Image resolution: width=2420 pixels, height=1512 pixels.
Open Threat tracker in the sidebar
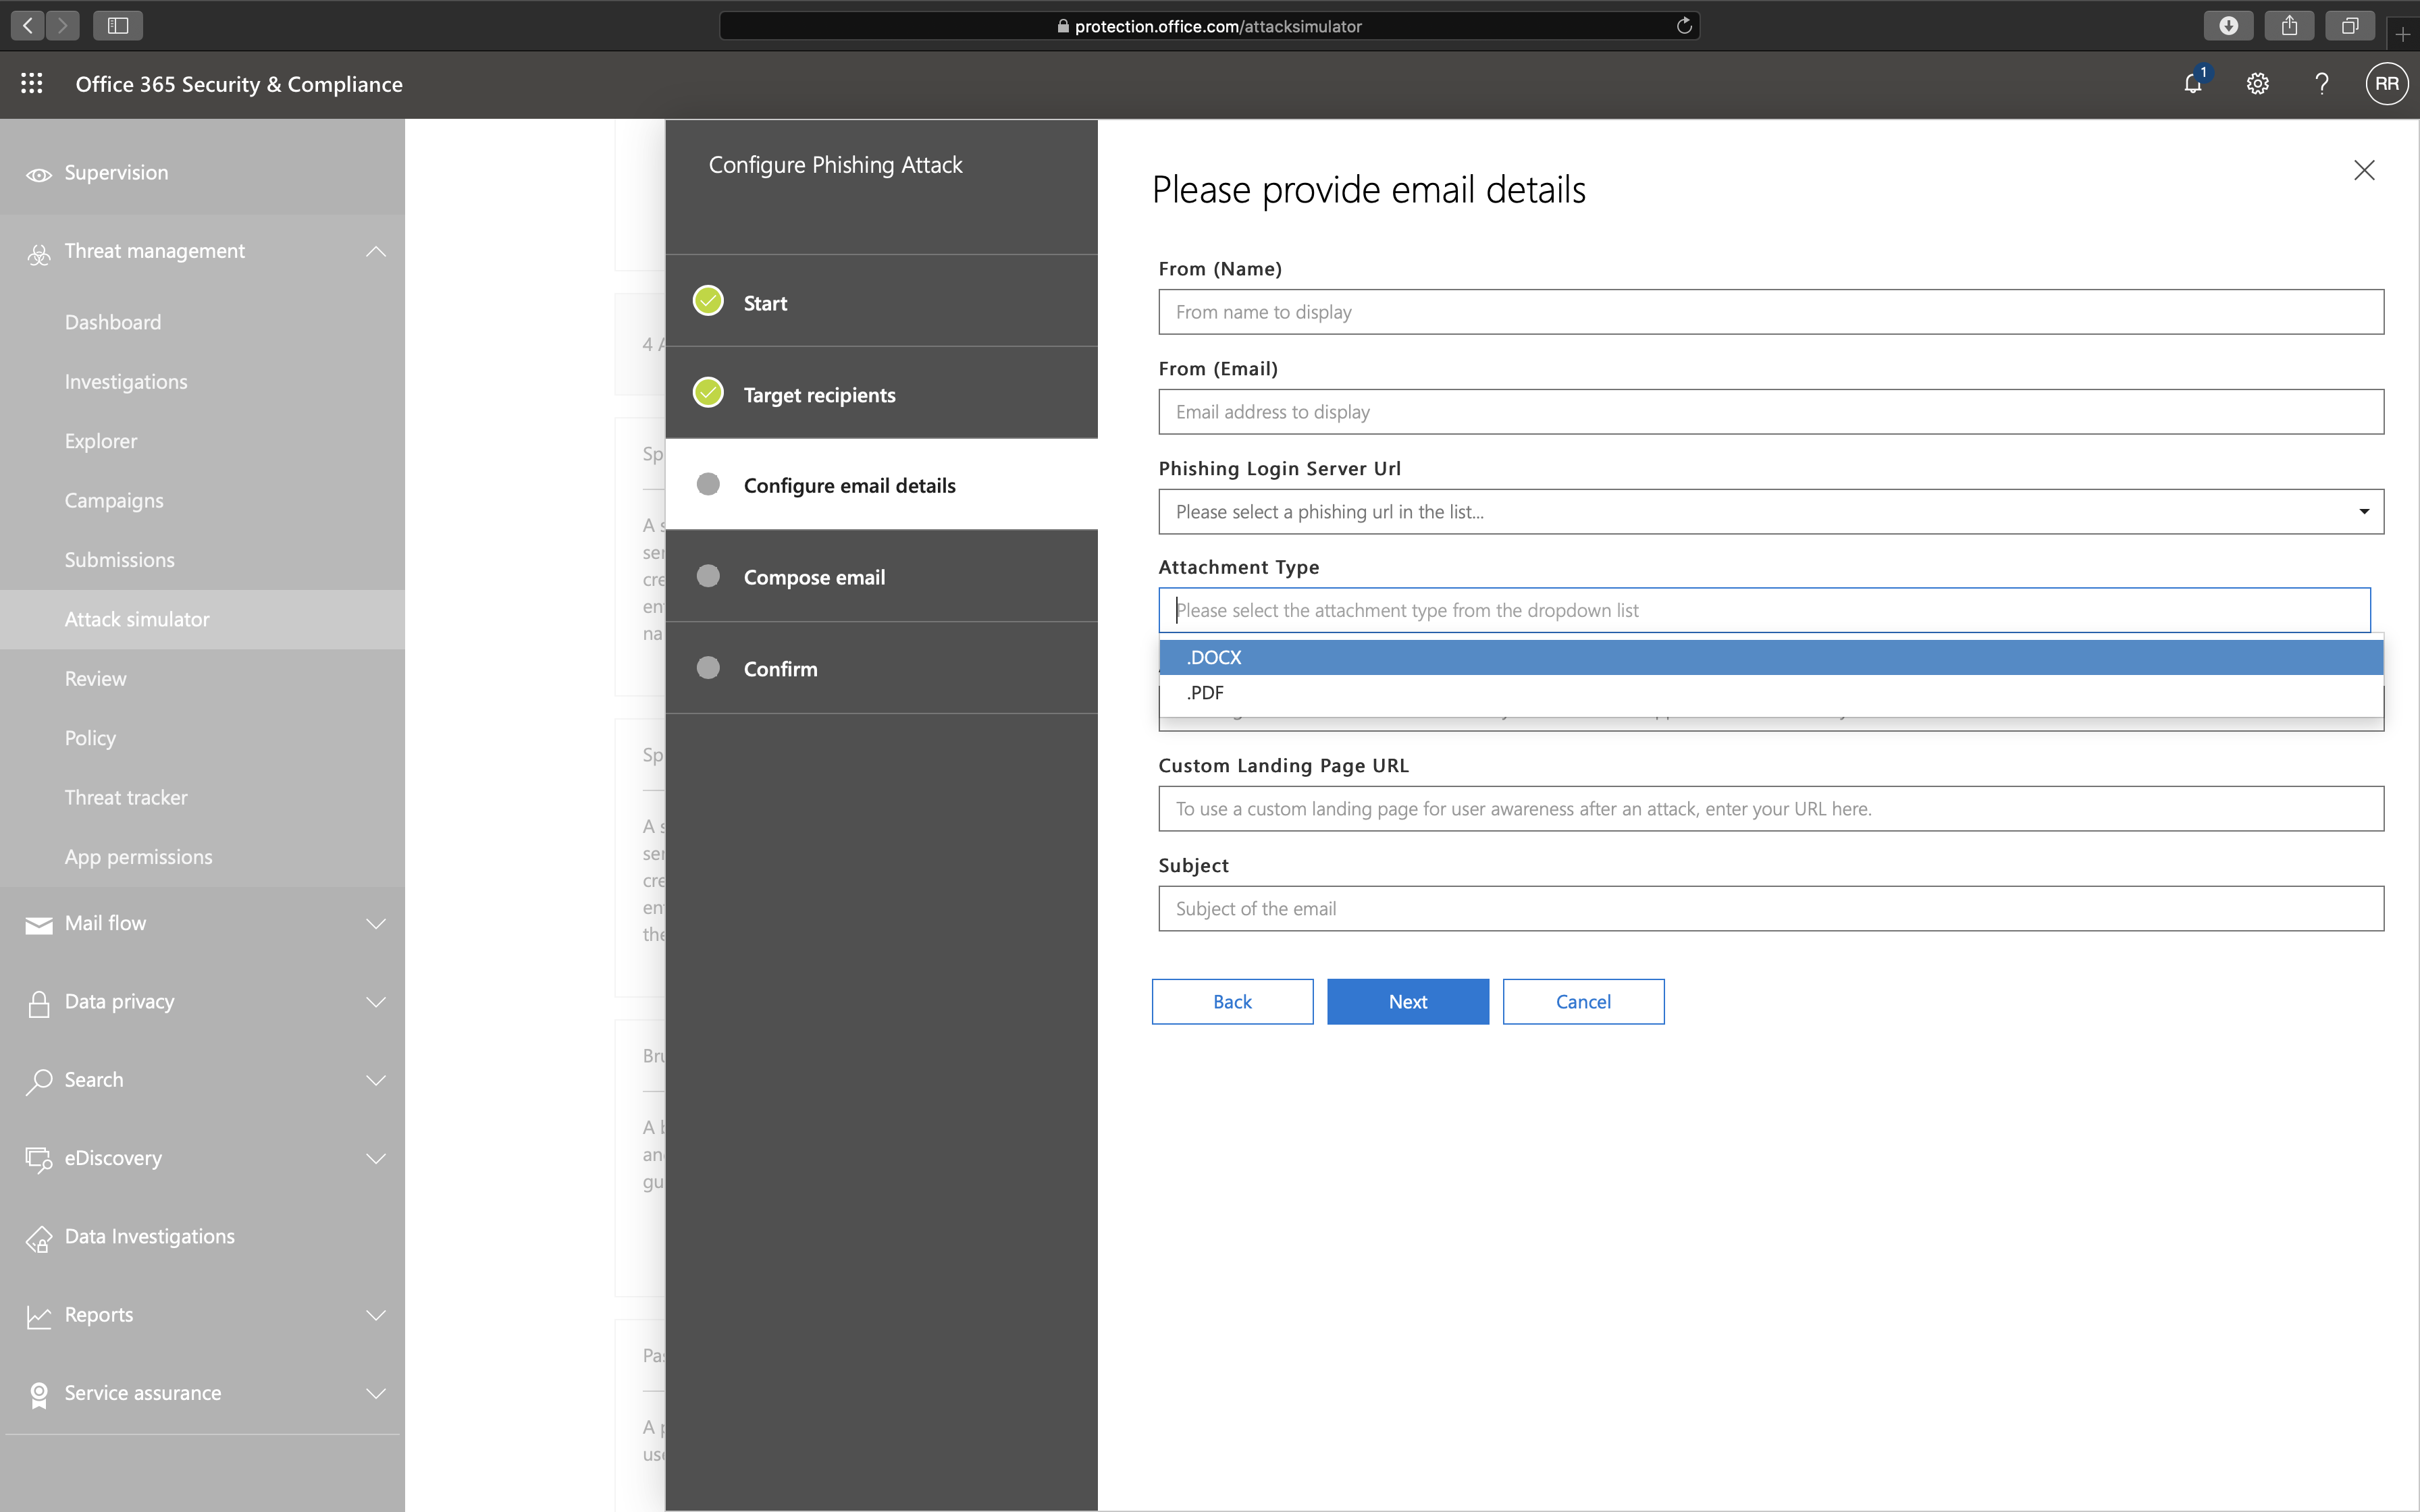pyautogui.click(x=126, y=797)
